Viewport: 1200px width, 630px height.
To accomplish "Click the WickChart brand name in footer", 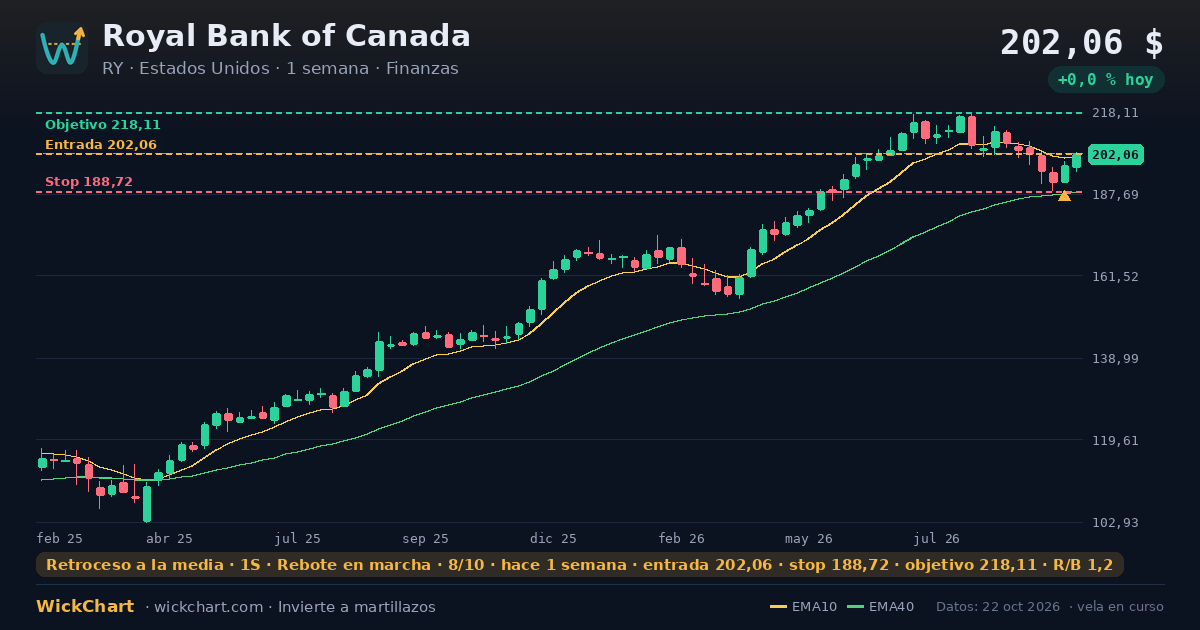I will (x=85, y=607).
